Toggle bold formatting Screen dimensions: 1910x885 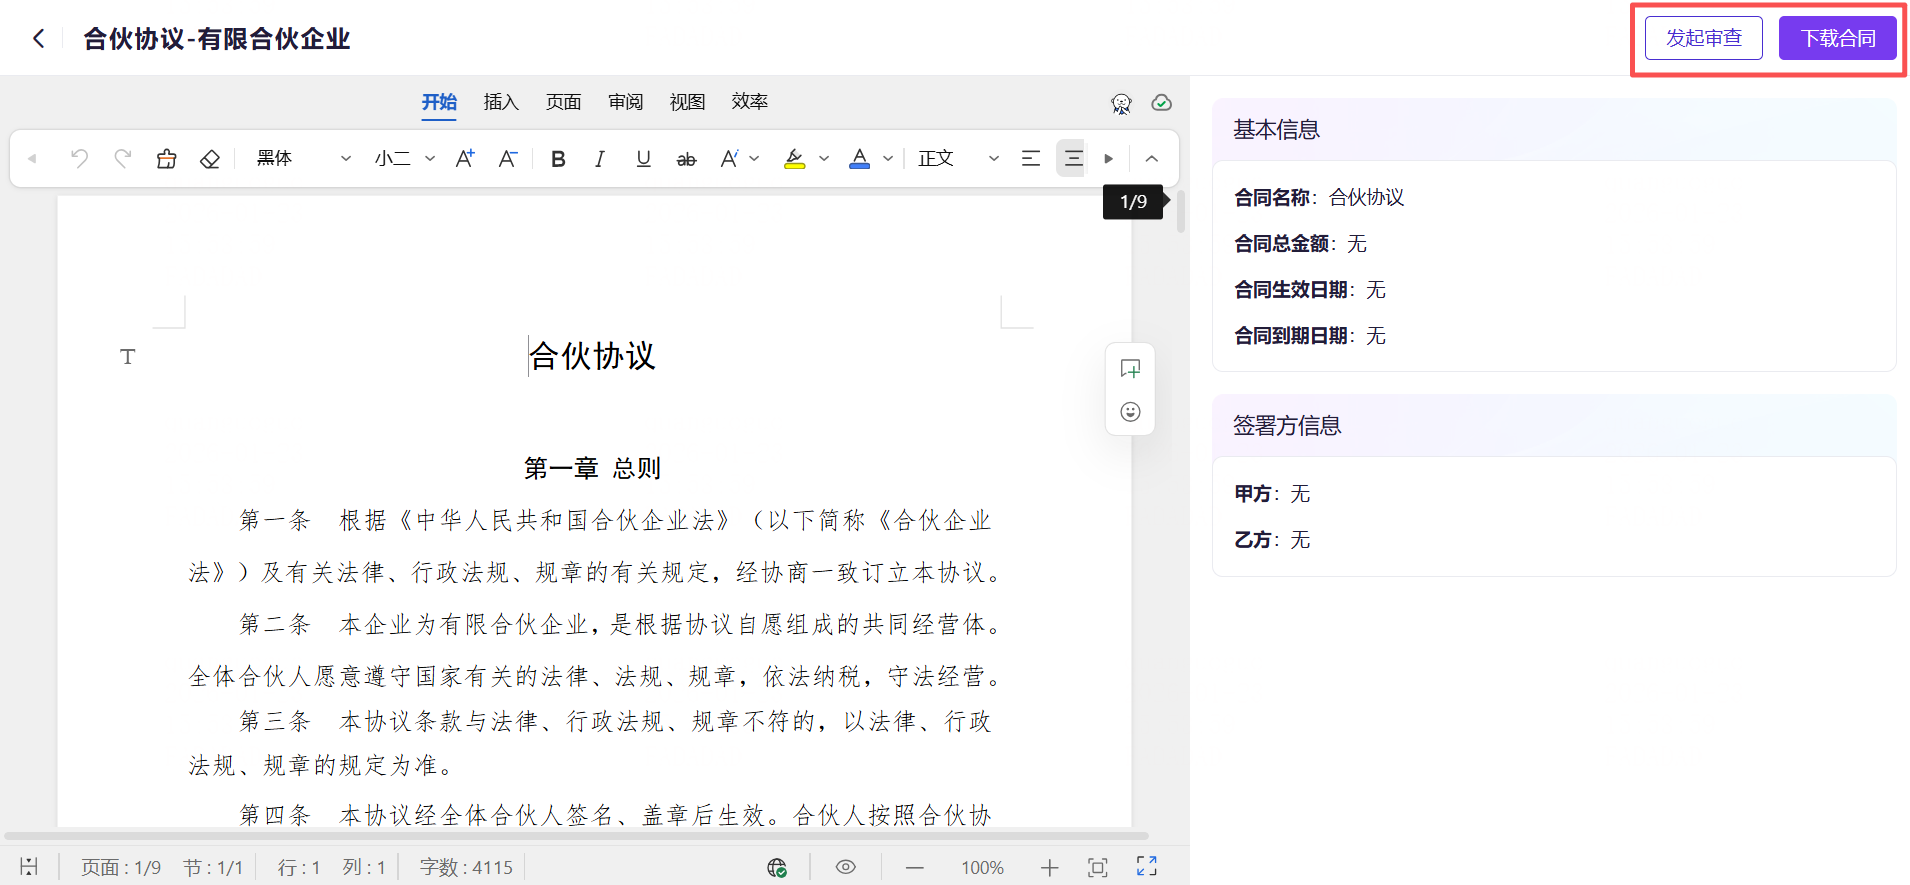click(x=558, y=159)
